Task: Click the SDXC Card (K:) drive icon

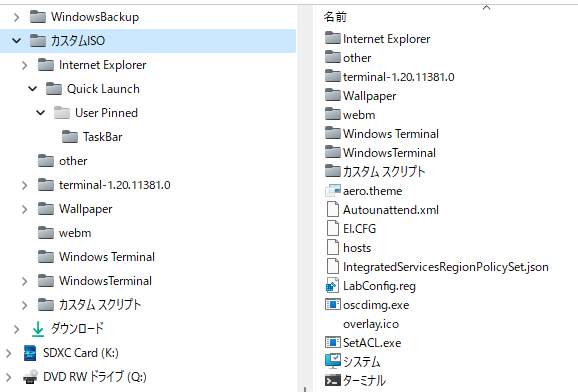Action: pyautogui.click(x=30, y=353)
